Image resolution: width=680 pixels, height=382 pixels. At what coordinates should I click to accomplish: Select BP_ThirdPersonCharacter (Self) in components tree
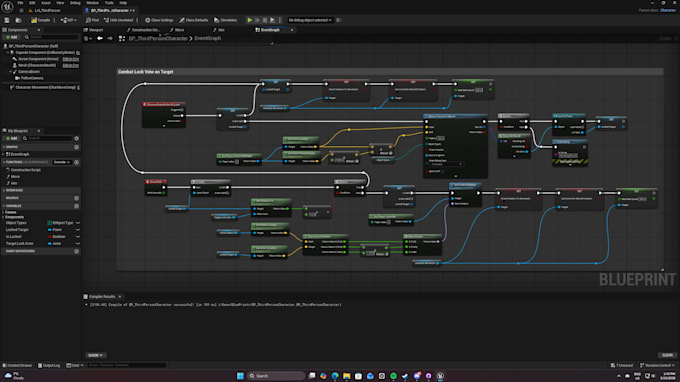pyautogui.click(x=30, y=46)
